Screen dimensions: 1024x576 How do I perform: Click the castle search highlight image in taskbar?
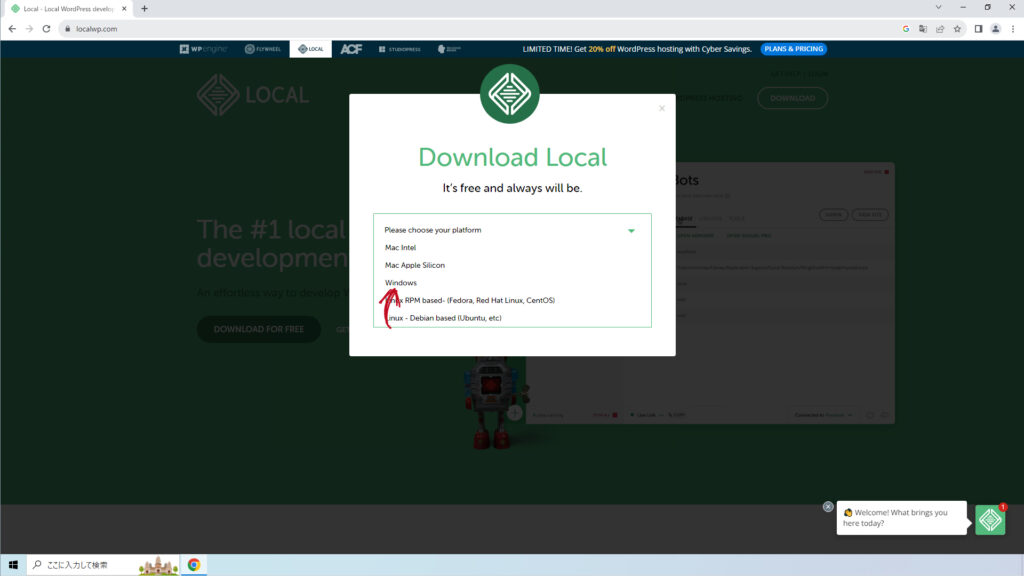coord(158,566)
